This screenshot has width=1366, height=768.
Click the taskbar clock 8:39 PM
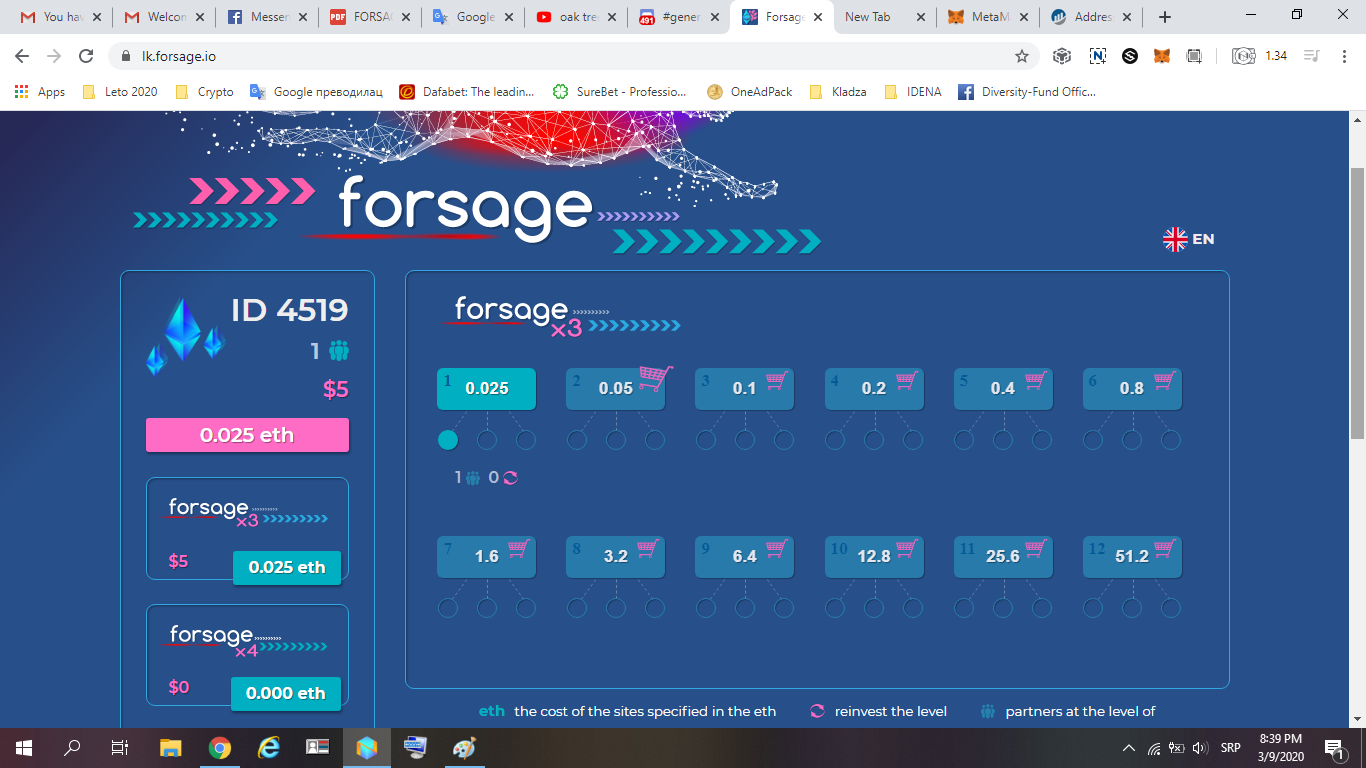pyautogui.click(x=1281, y=747)
